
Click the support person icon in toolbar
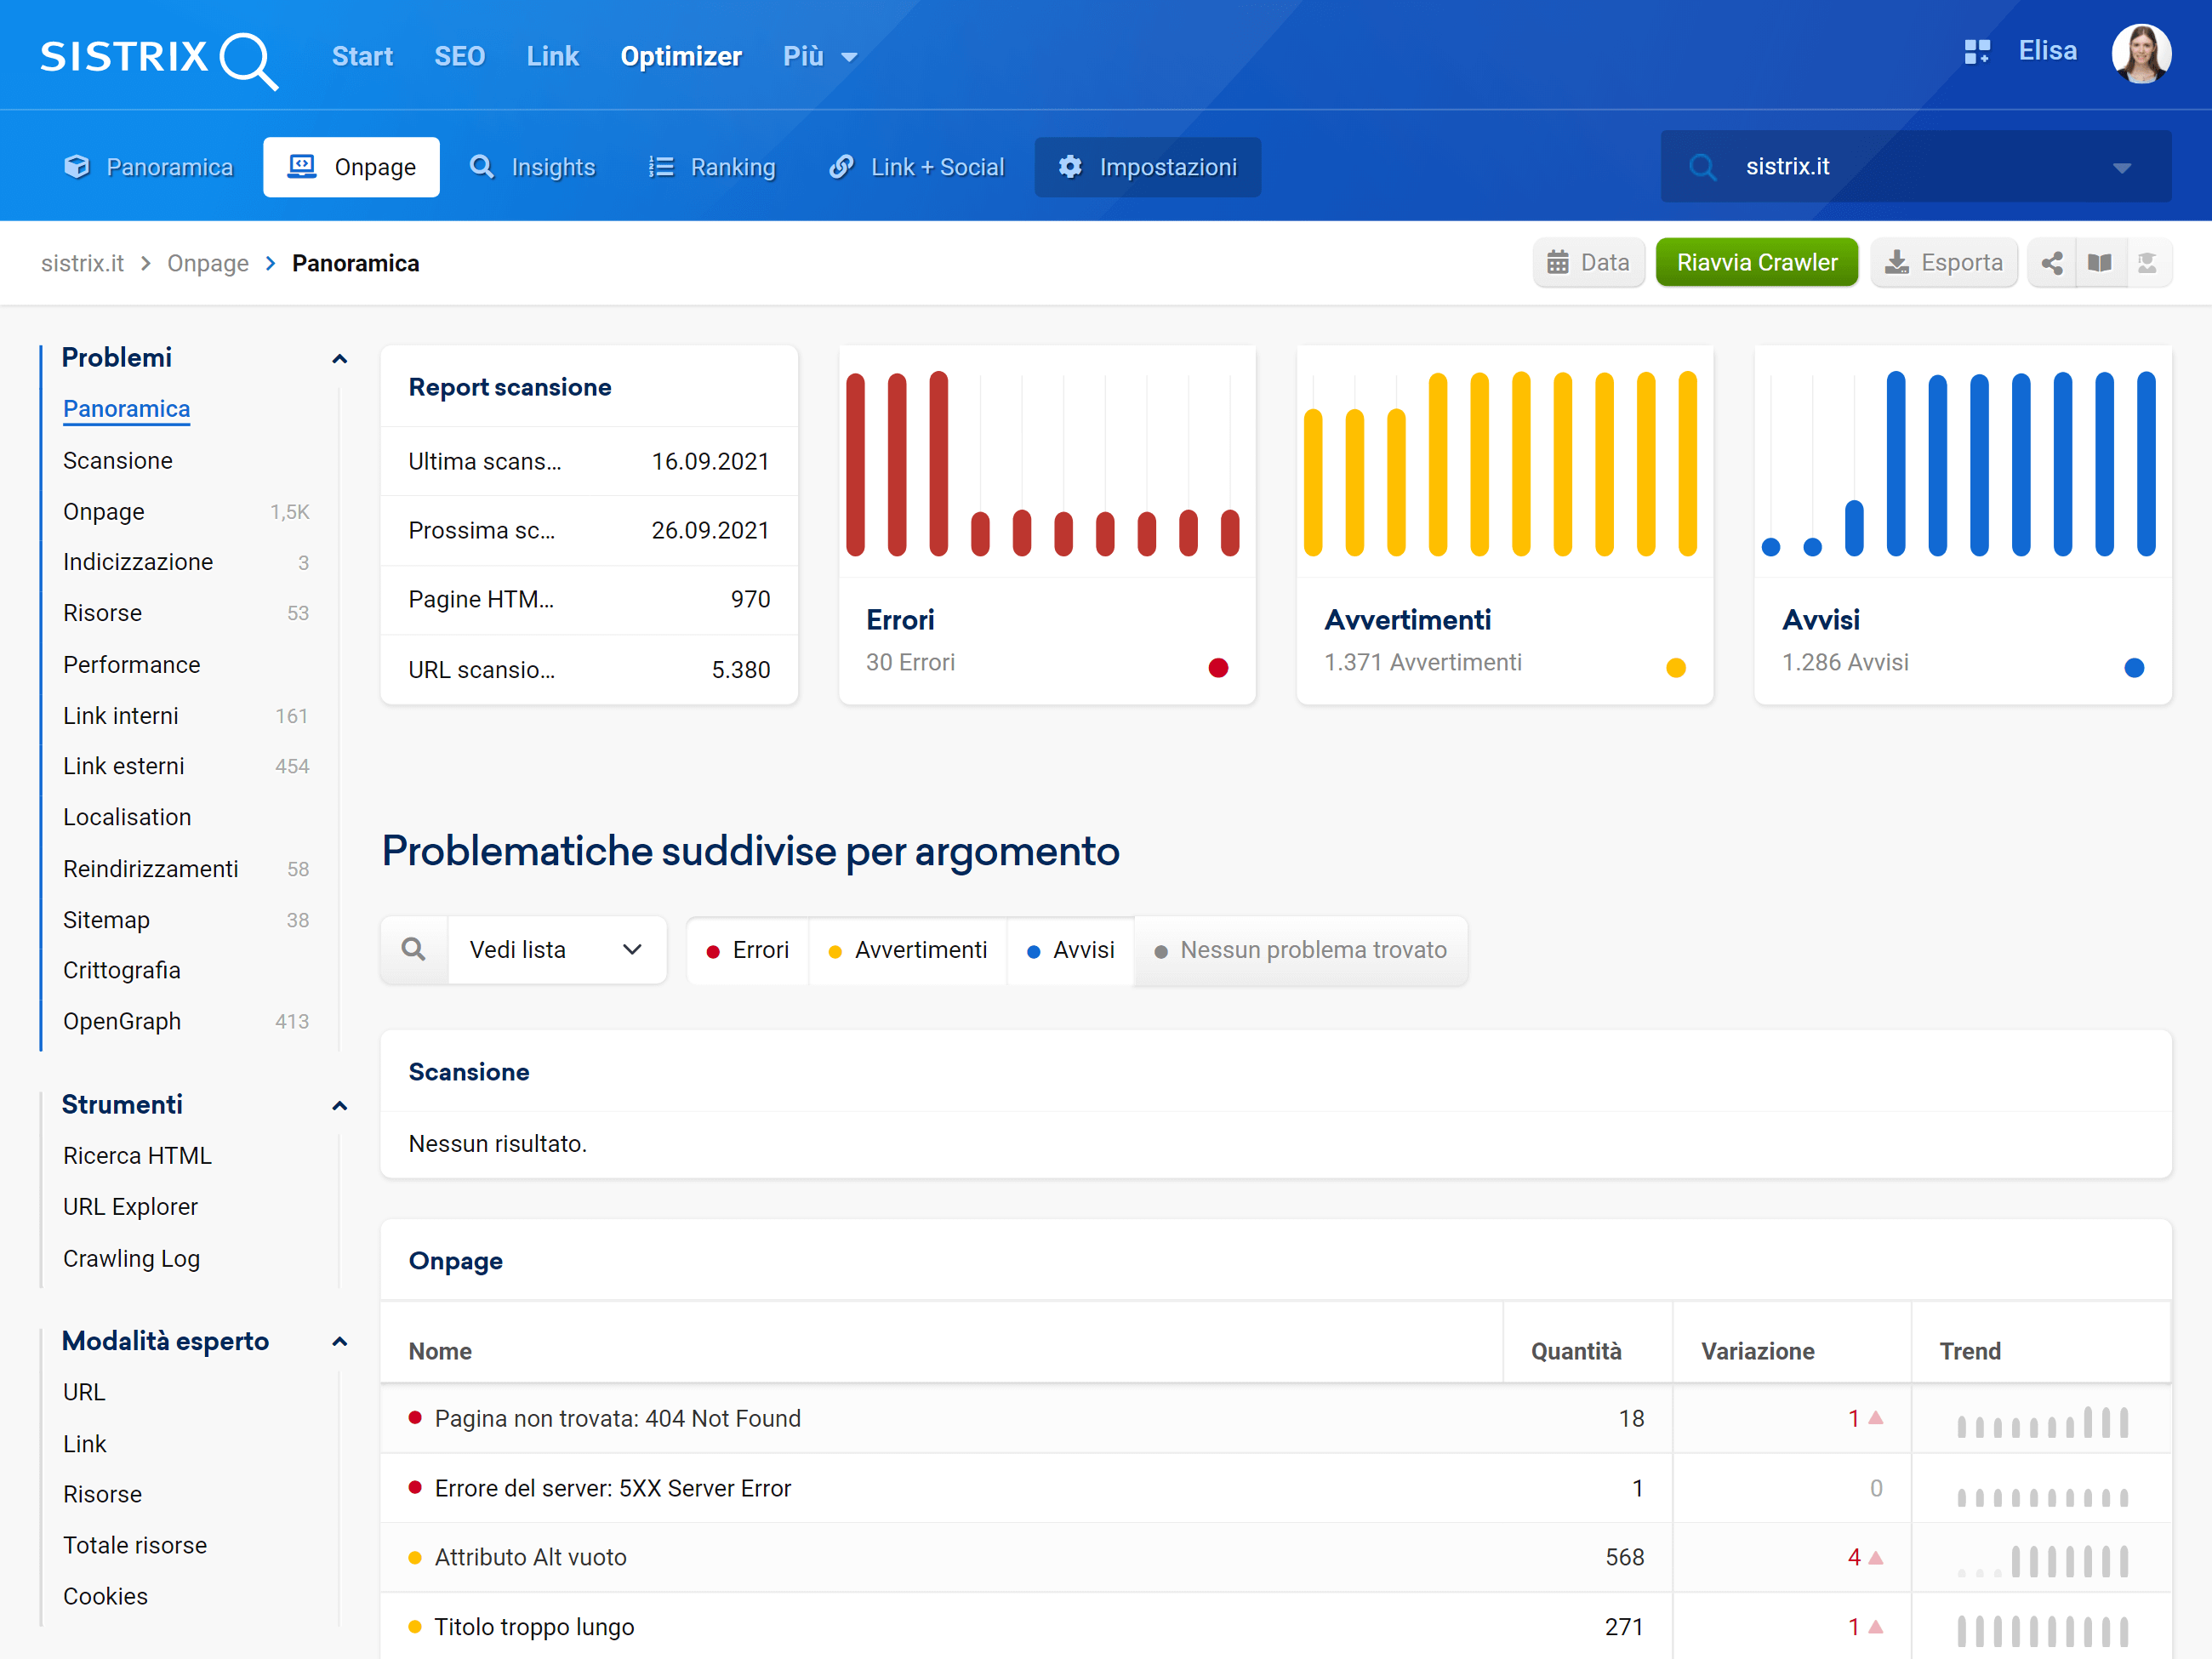pos(2147,263)
